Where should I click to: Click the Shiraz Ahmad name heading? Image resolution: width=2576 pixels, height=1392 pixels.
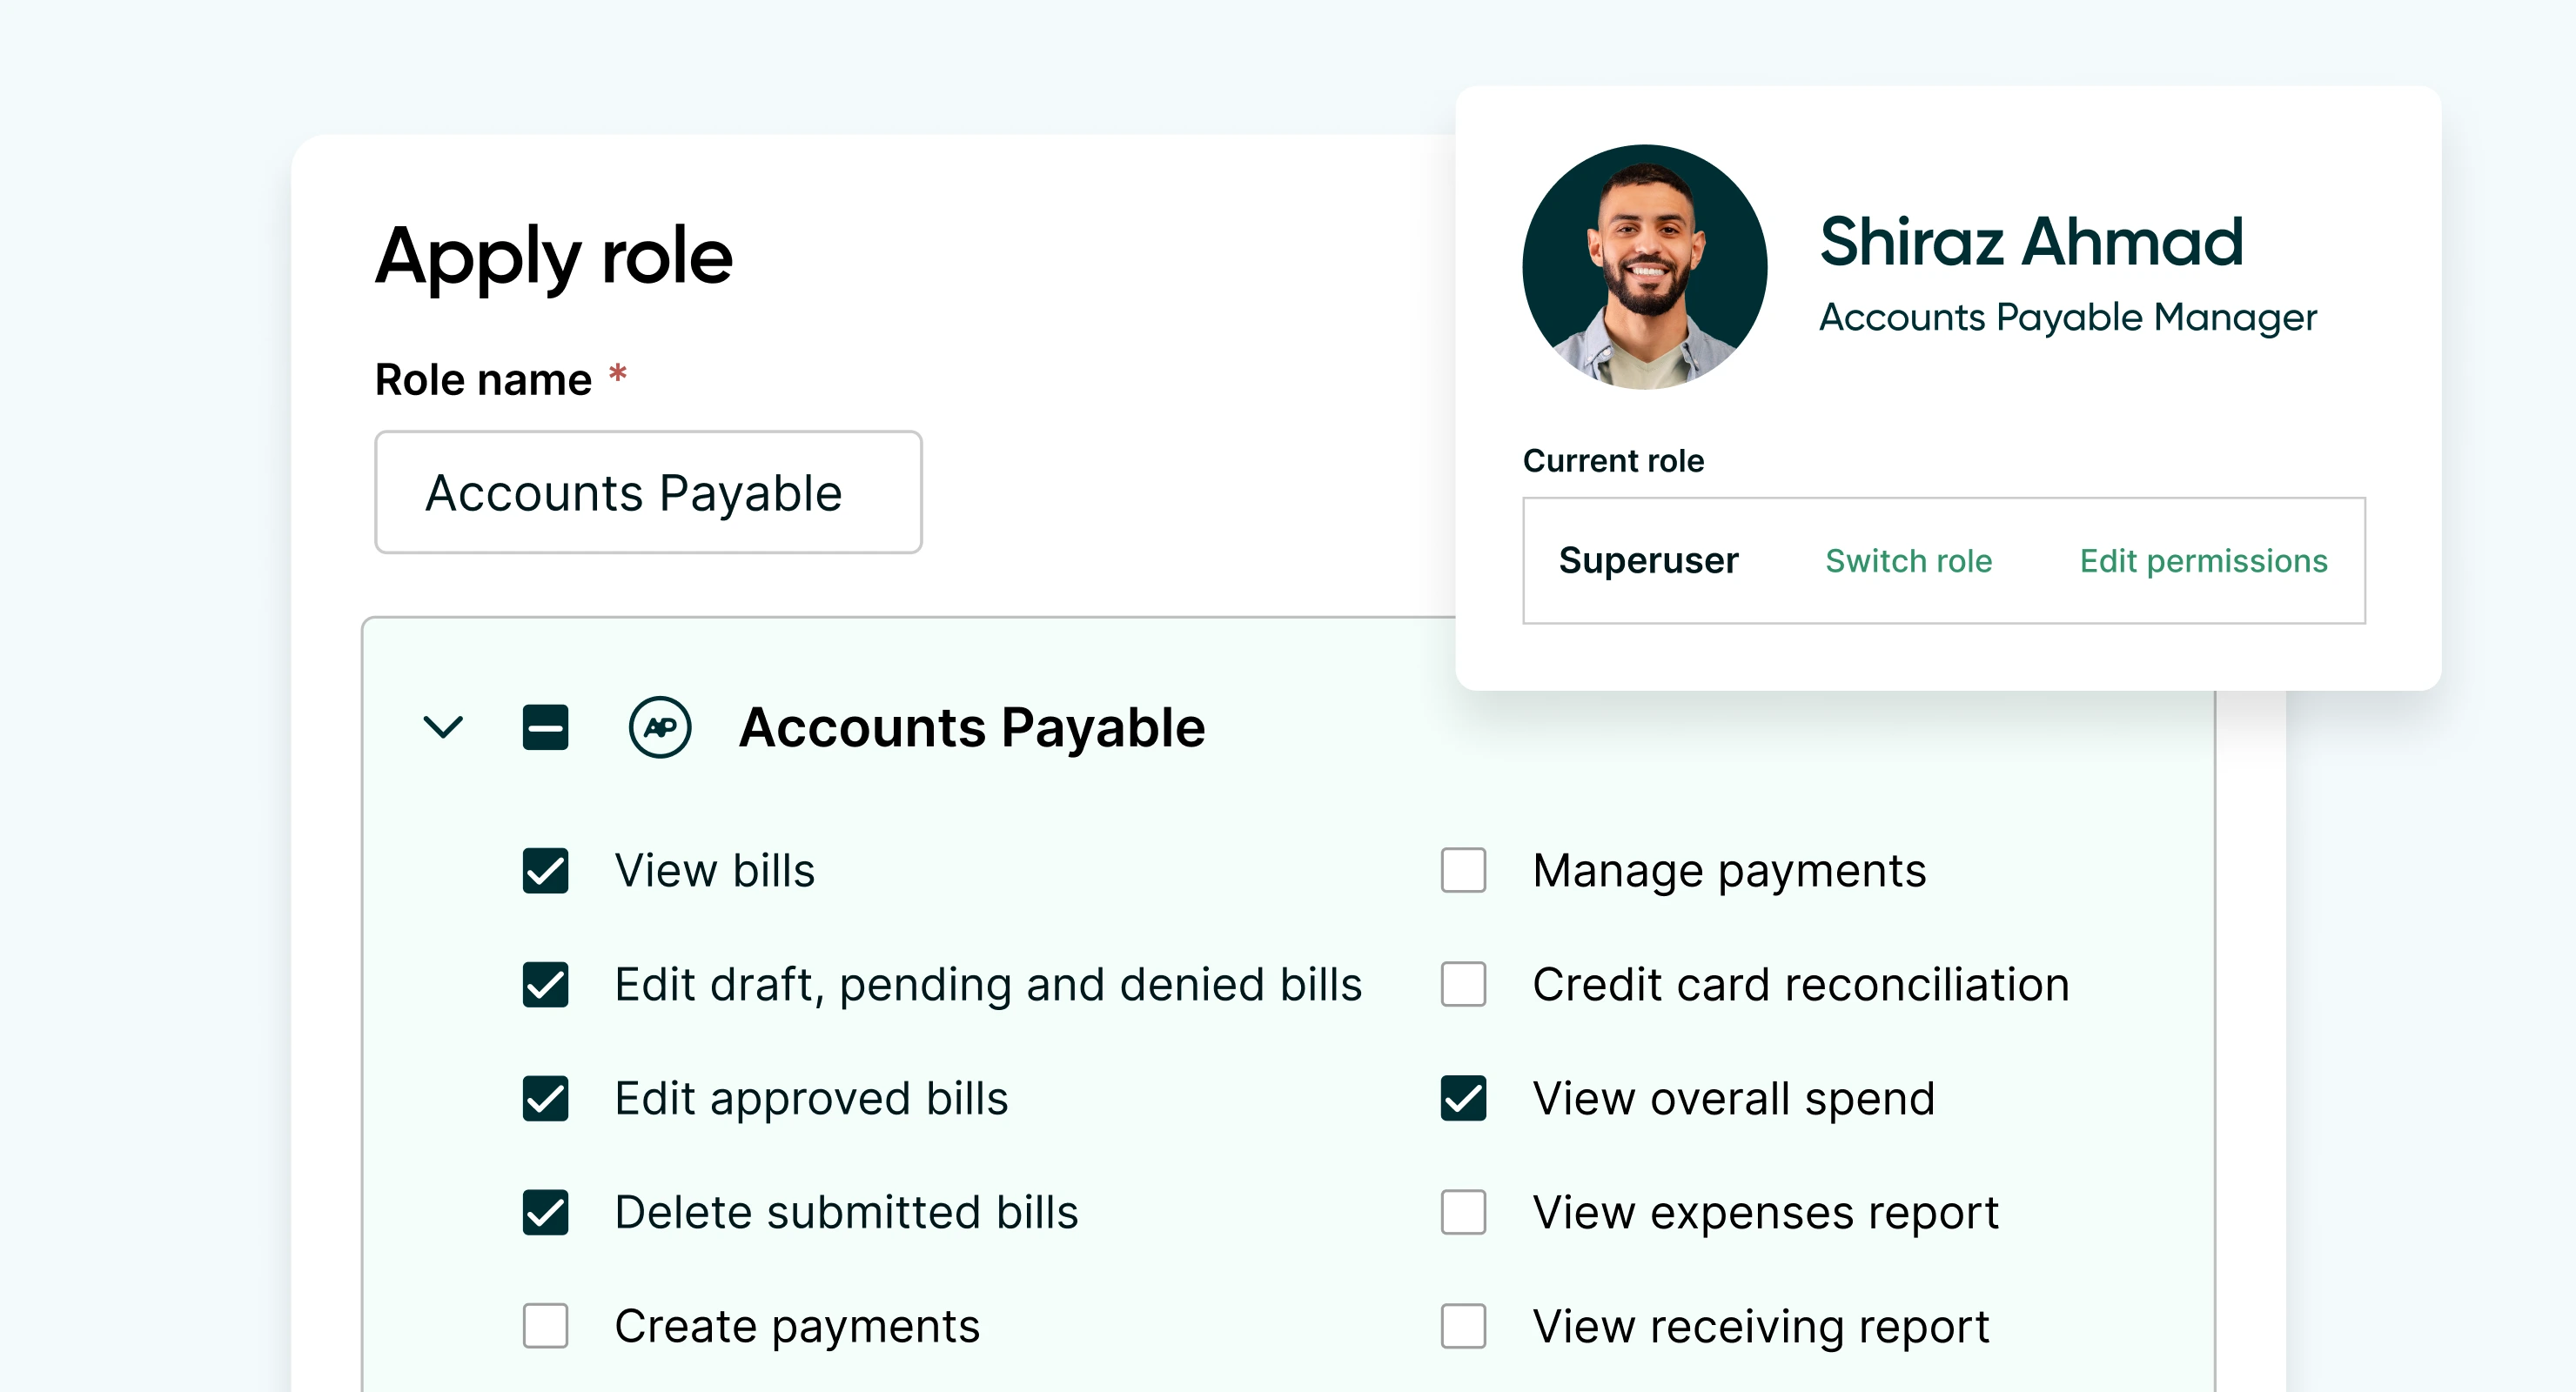coord(2031,242)
